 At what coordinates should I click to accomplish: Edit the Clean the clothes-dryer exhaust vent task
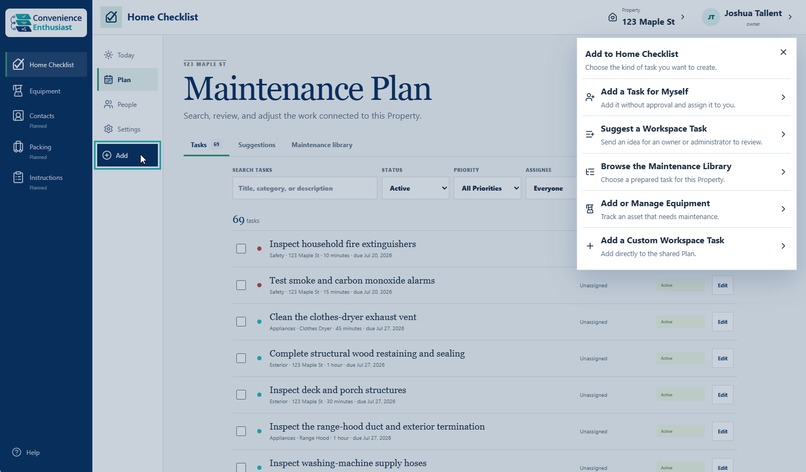click(x=722, y=322)
